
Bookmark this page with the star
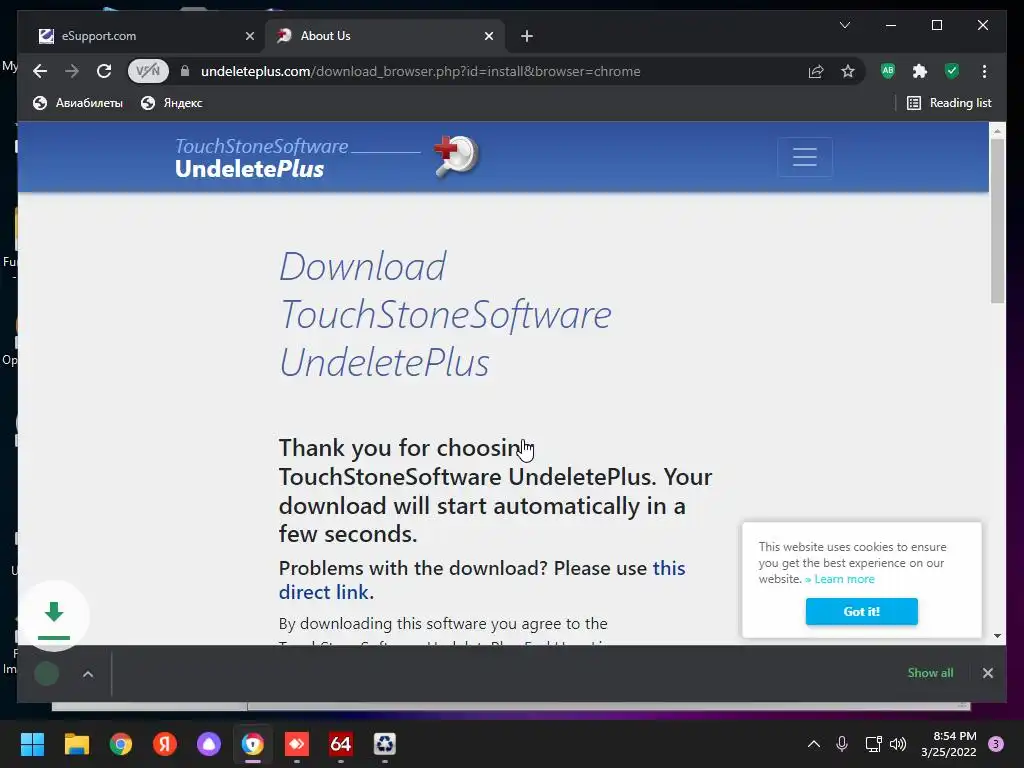[x=848, y=71]
